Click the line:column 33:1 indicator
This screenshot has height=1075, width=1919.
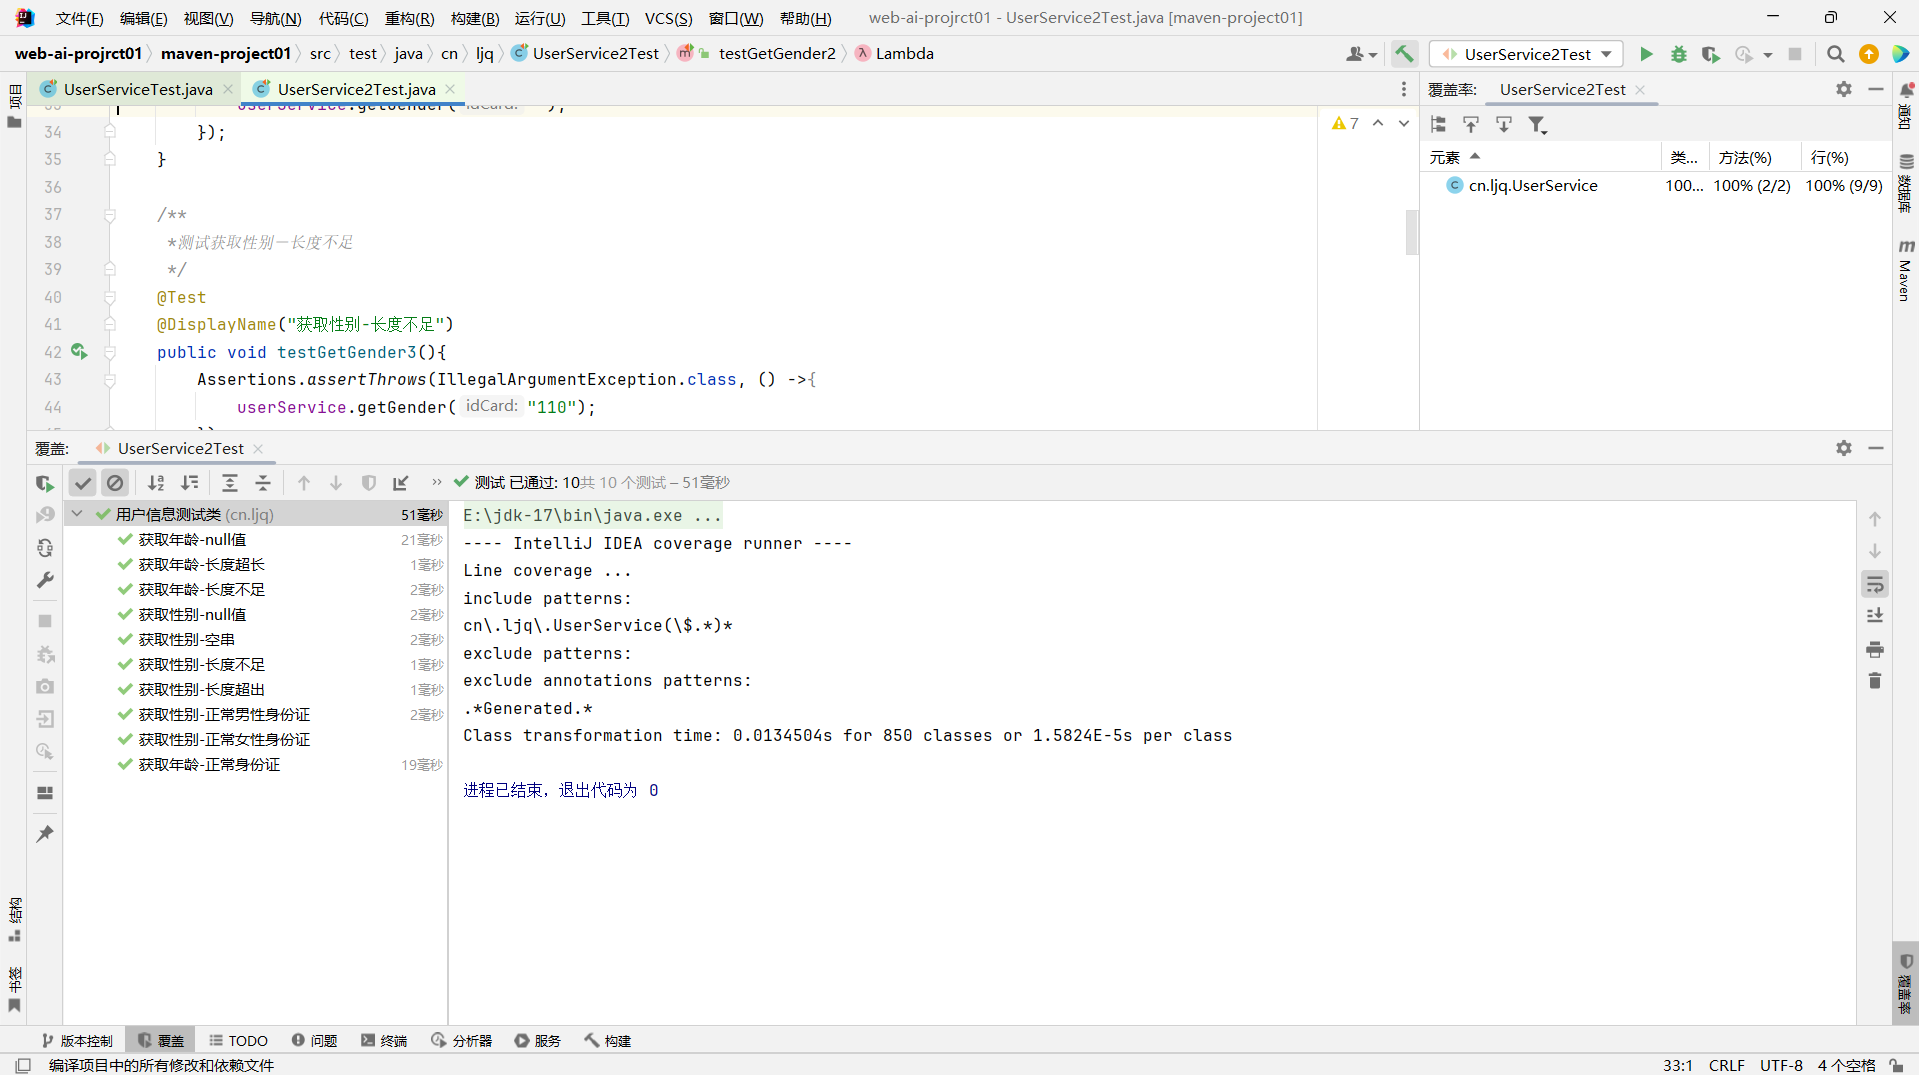[1678, 1065]
